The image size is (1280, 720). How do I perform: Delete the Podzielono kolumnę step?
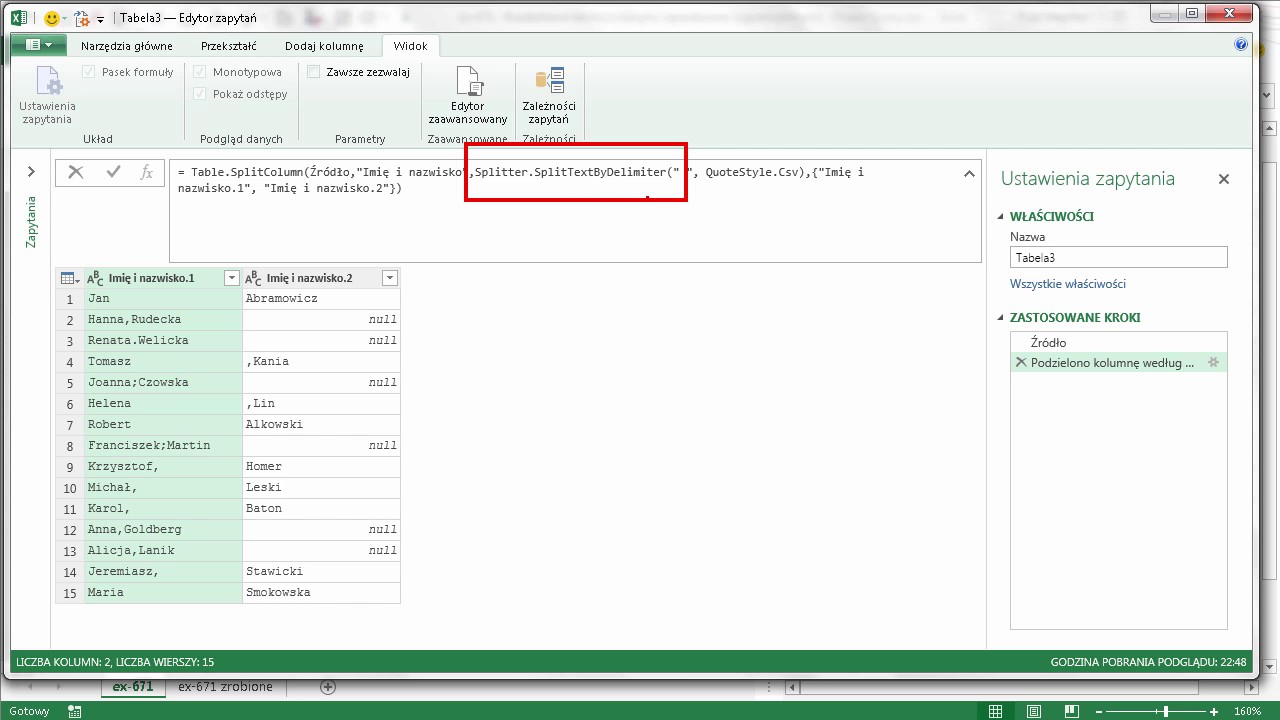click(x=1021, y=362)
